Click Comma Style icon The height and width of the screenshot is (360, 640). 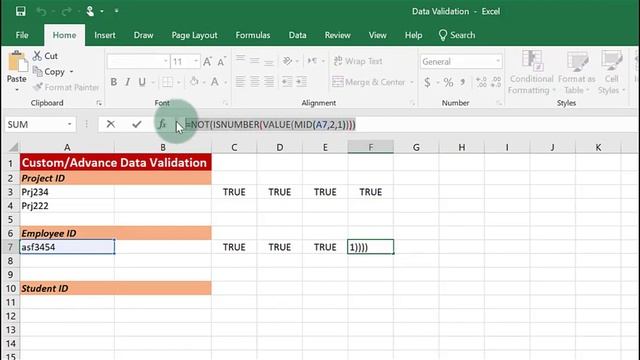tap(462, 82)
